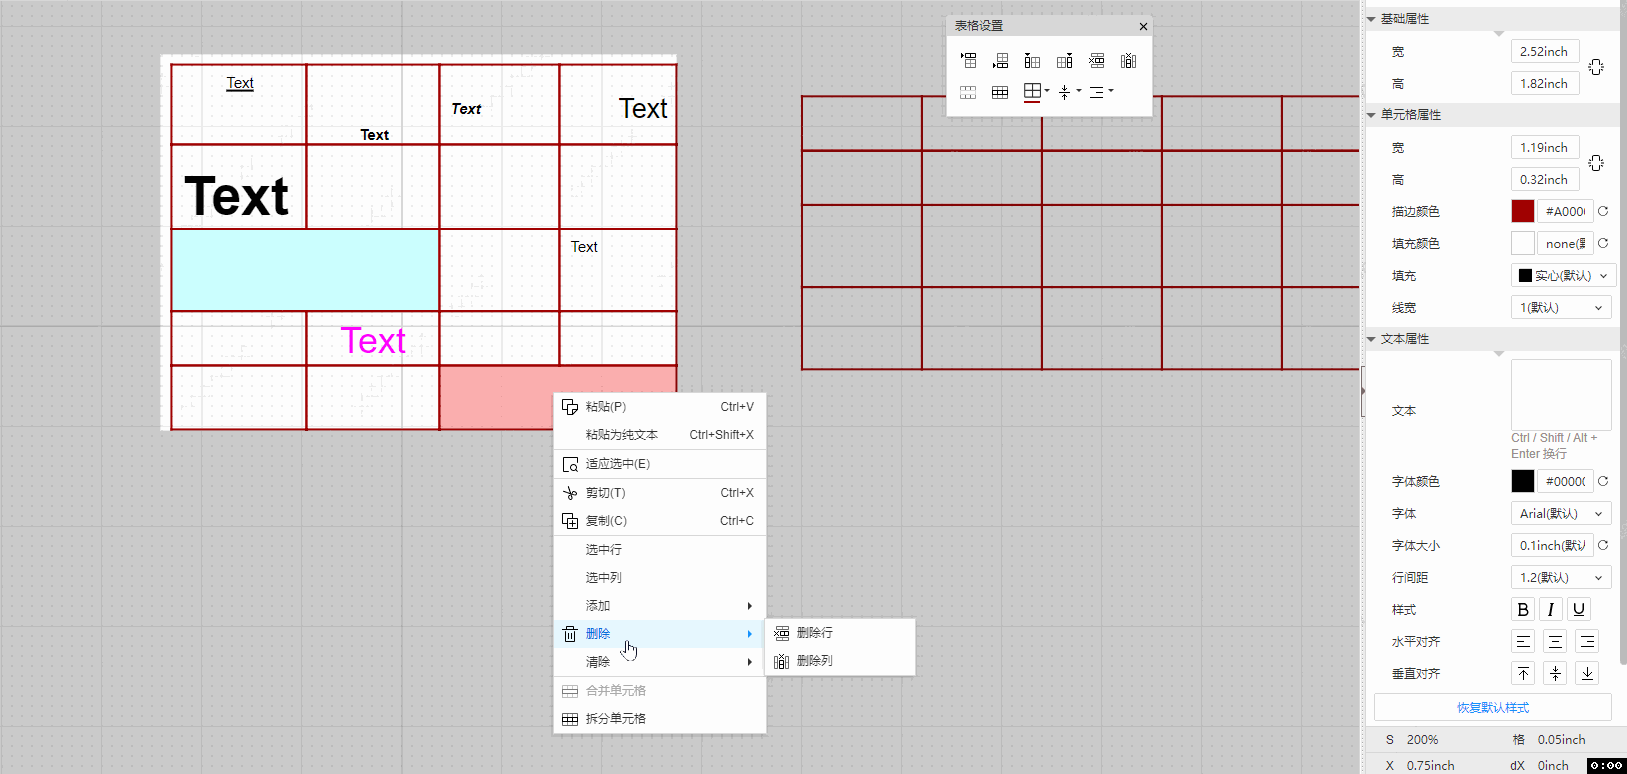The image size is (1627, 774).
Task: Align text horizontally left
Action: click(1523, 641)
